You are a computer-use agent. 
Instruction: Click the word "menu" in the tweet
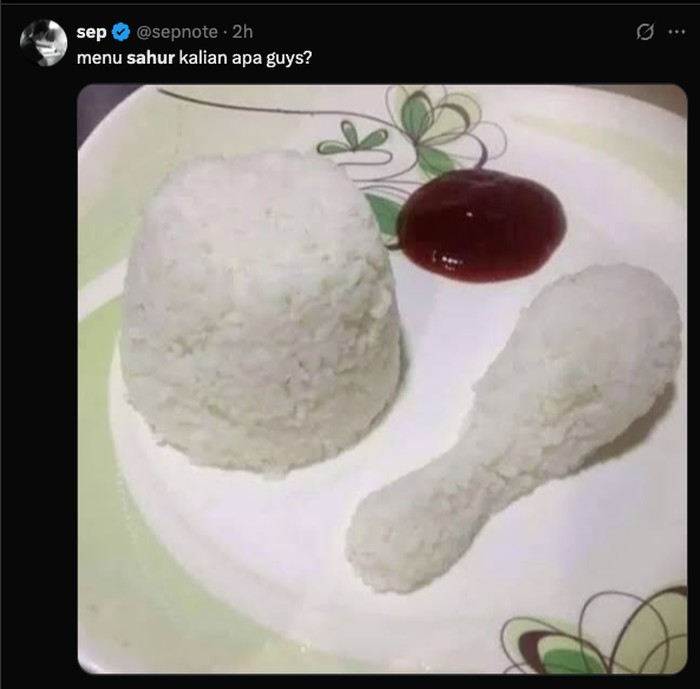coord(99,58)
